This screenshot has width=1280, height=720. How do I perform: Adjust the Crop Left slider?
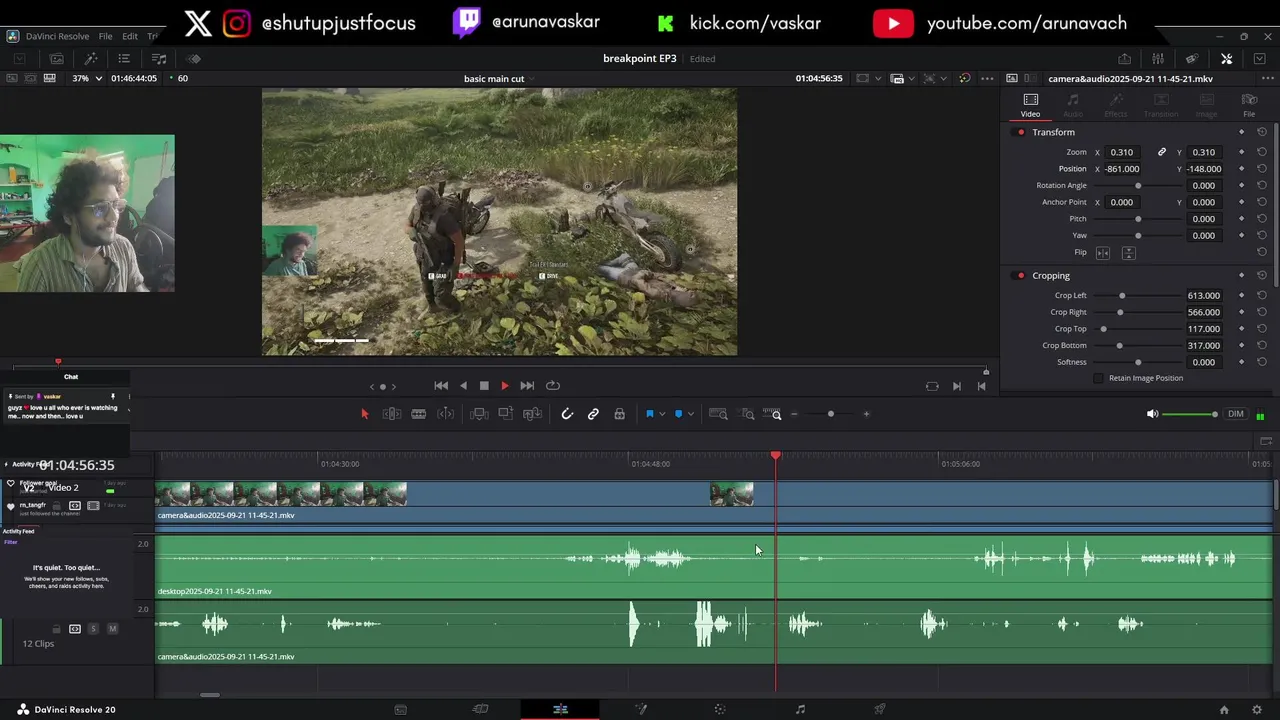[x=1137, y=296]
